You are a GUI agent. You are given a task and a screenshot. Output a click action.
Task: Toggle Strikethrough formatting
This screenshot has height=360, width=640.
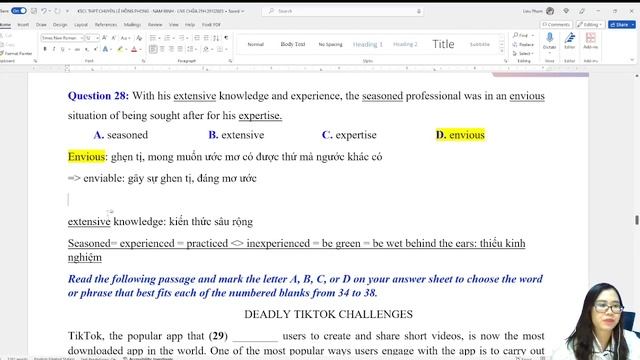point(77,49)
